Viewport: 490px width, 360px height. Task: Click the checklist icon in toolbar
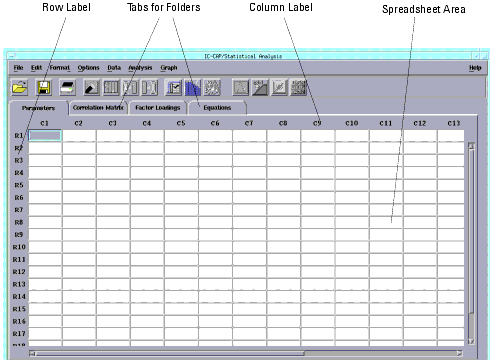174,88
